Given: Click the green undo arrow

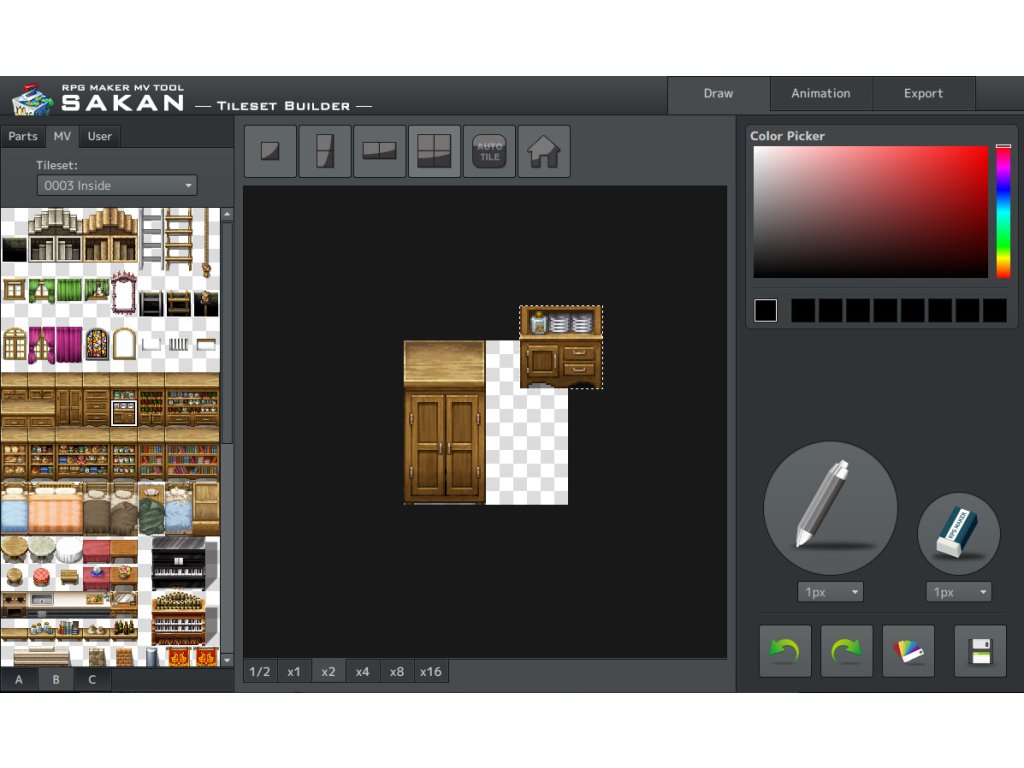Looking at the screenshot, I should click(785, 650).
